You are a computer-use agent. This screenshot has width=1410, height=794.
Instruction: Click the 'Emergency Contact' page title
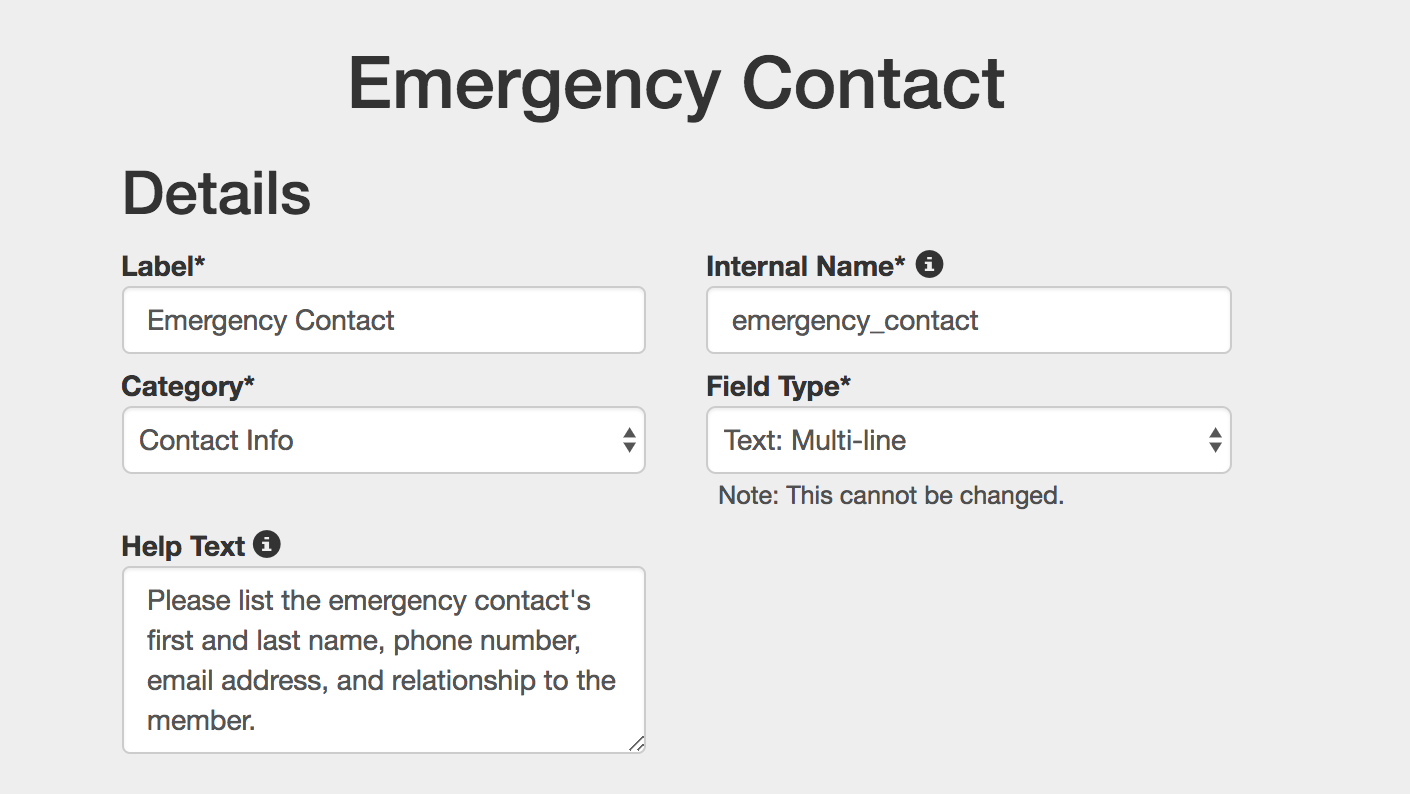(x=676, y=85)
